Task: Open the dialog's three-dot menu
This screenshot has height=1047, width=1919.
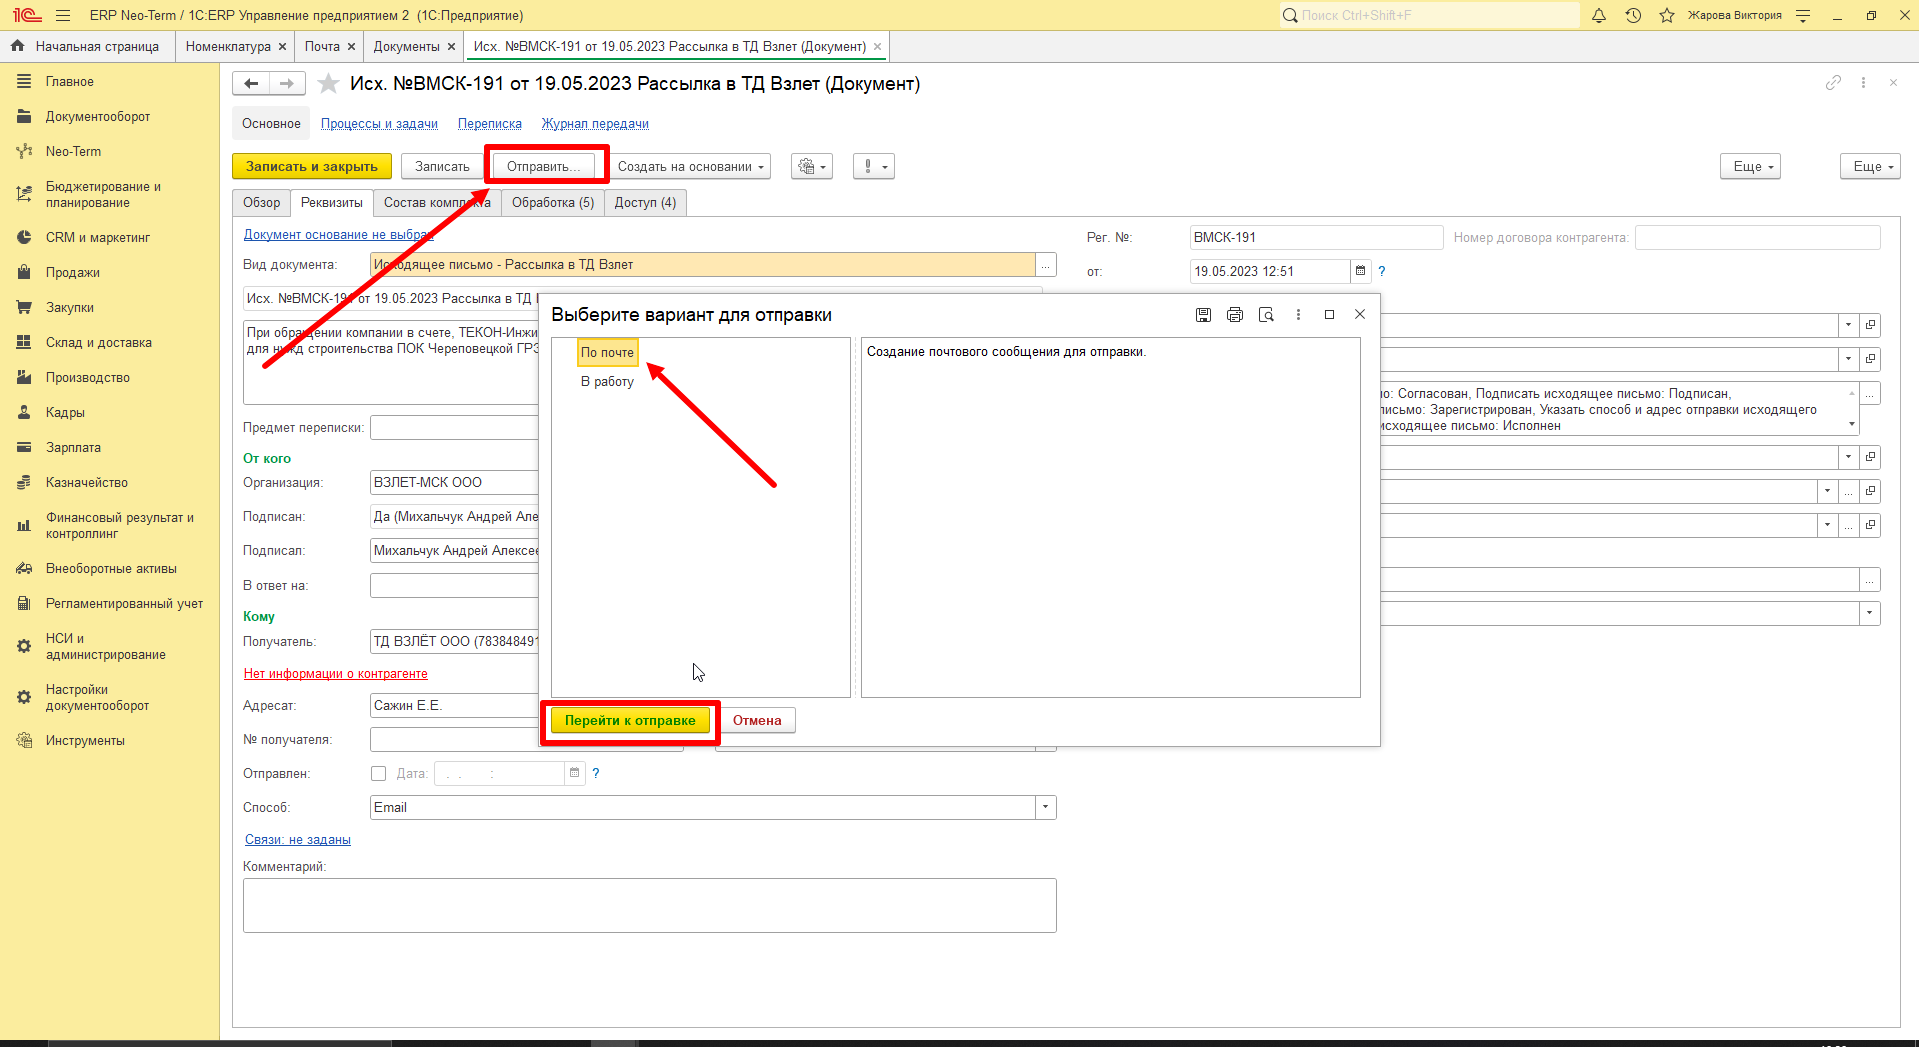Action: pos(1298,315)
